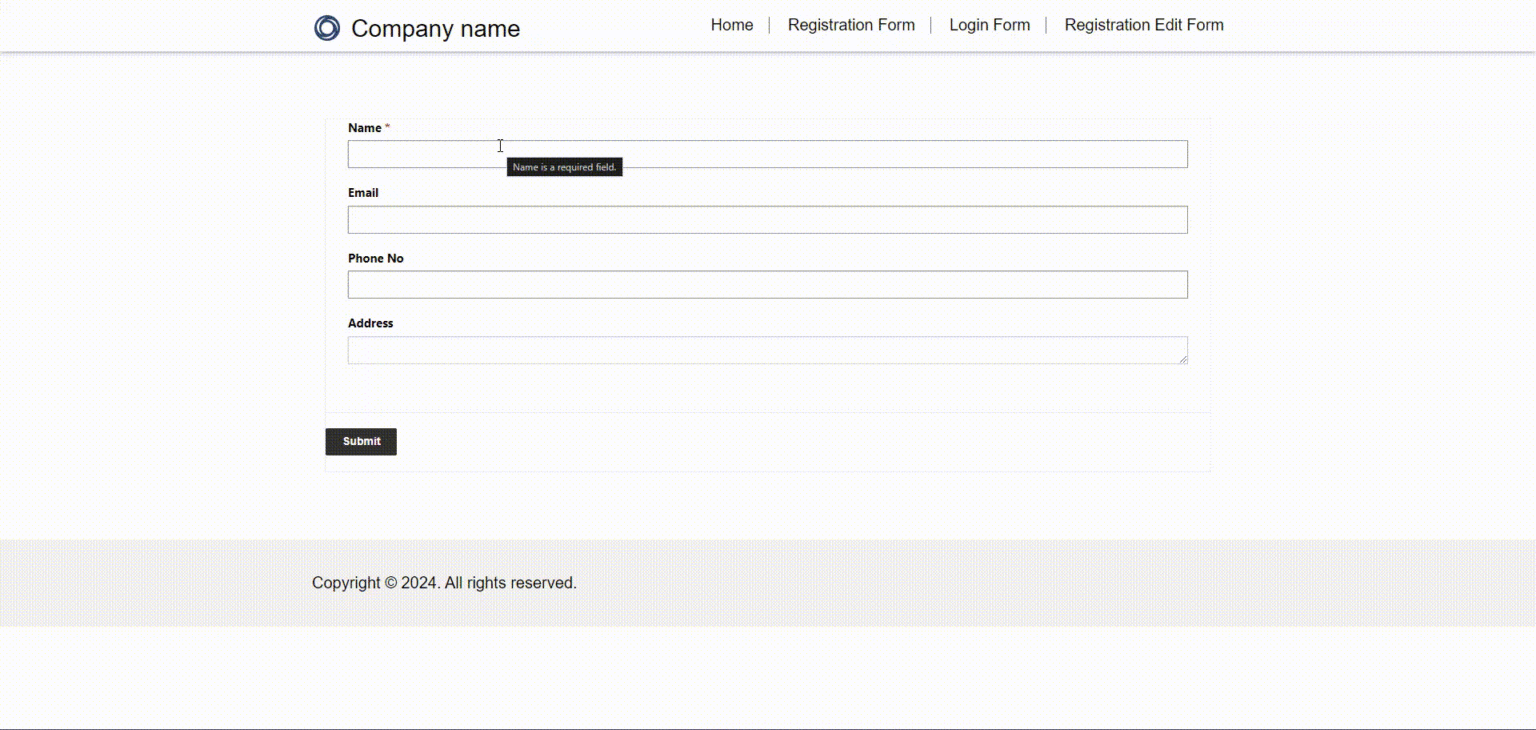Open the Home navigation item
1536x730 pixels.
coord(731,24)
